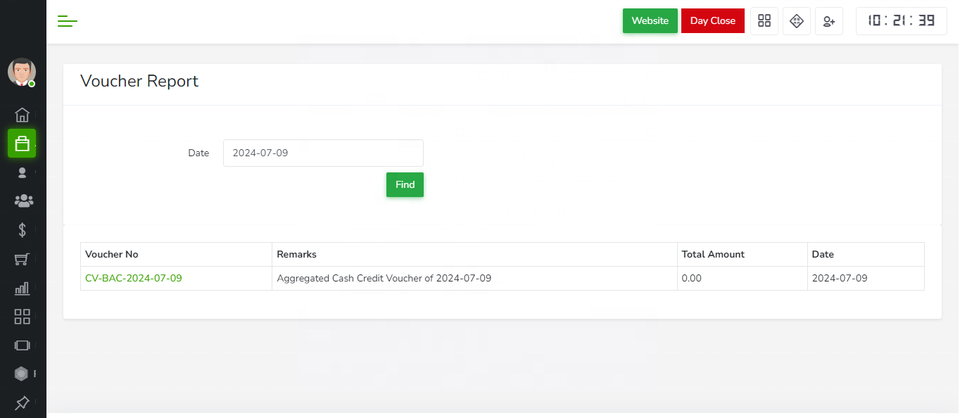Click the digital clock display

coord(901,21)
